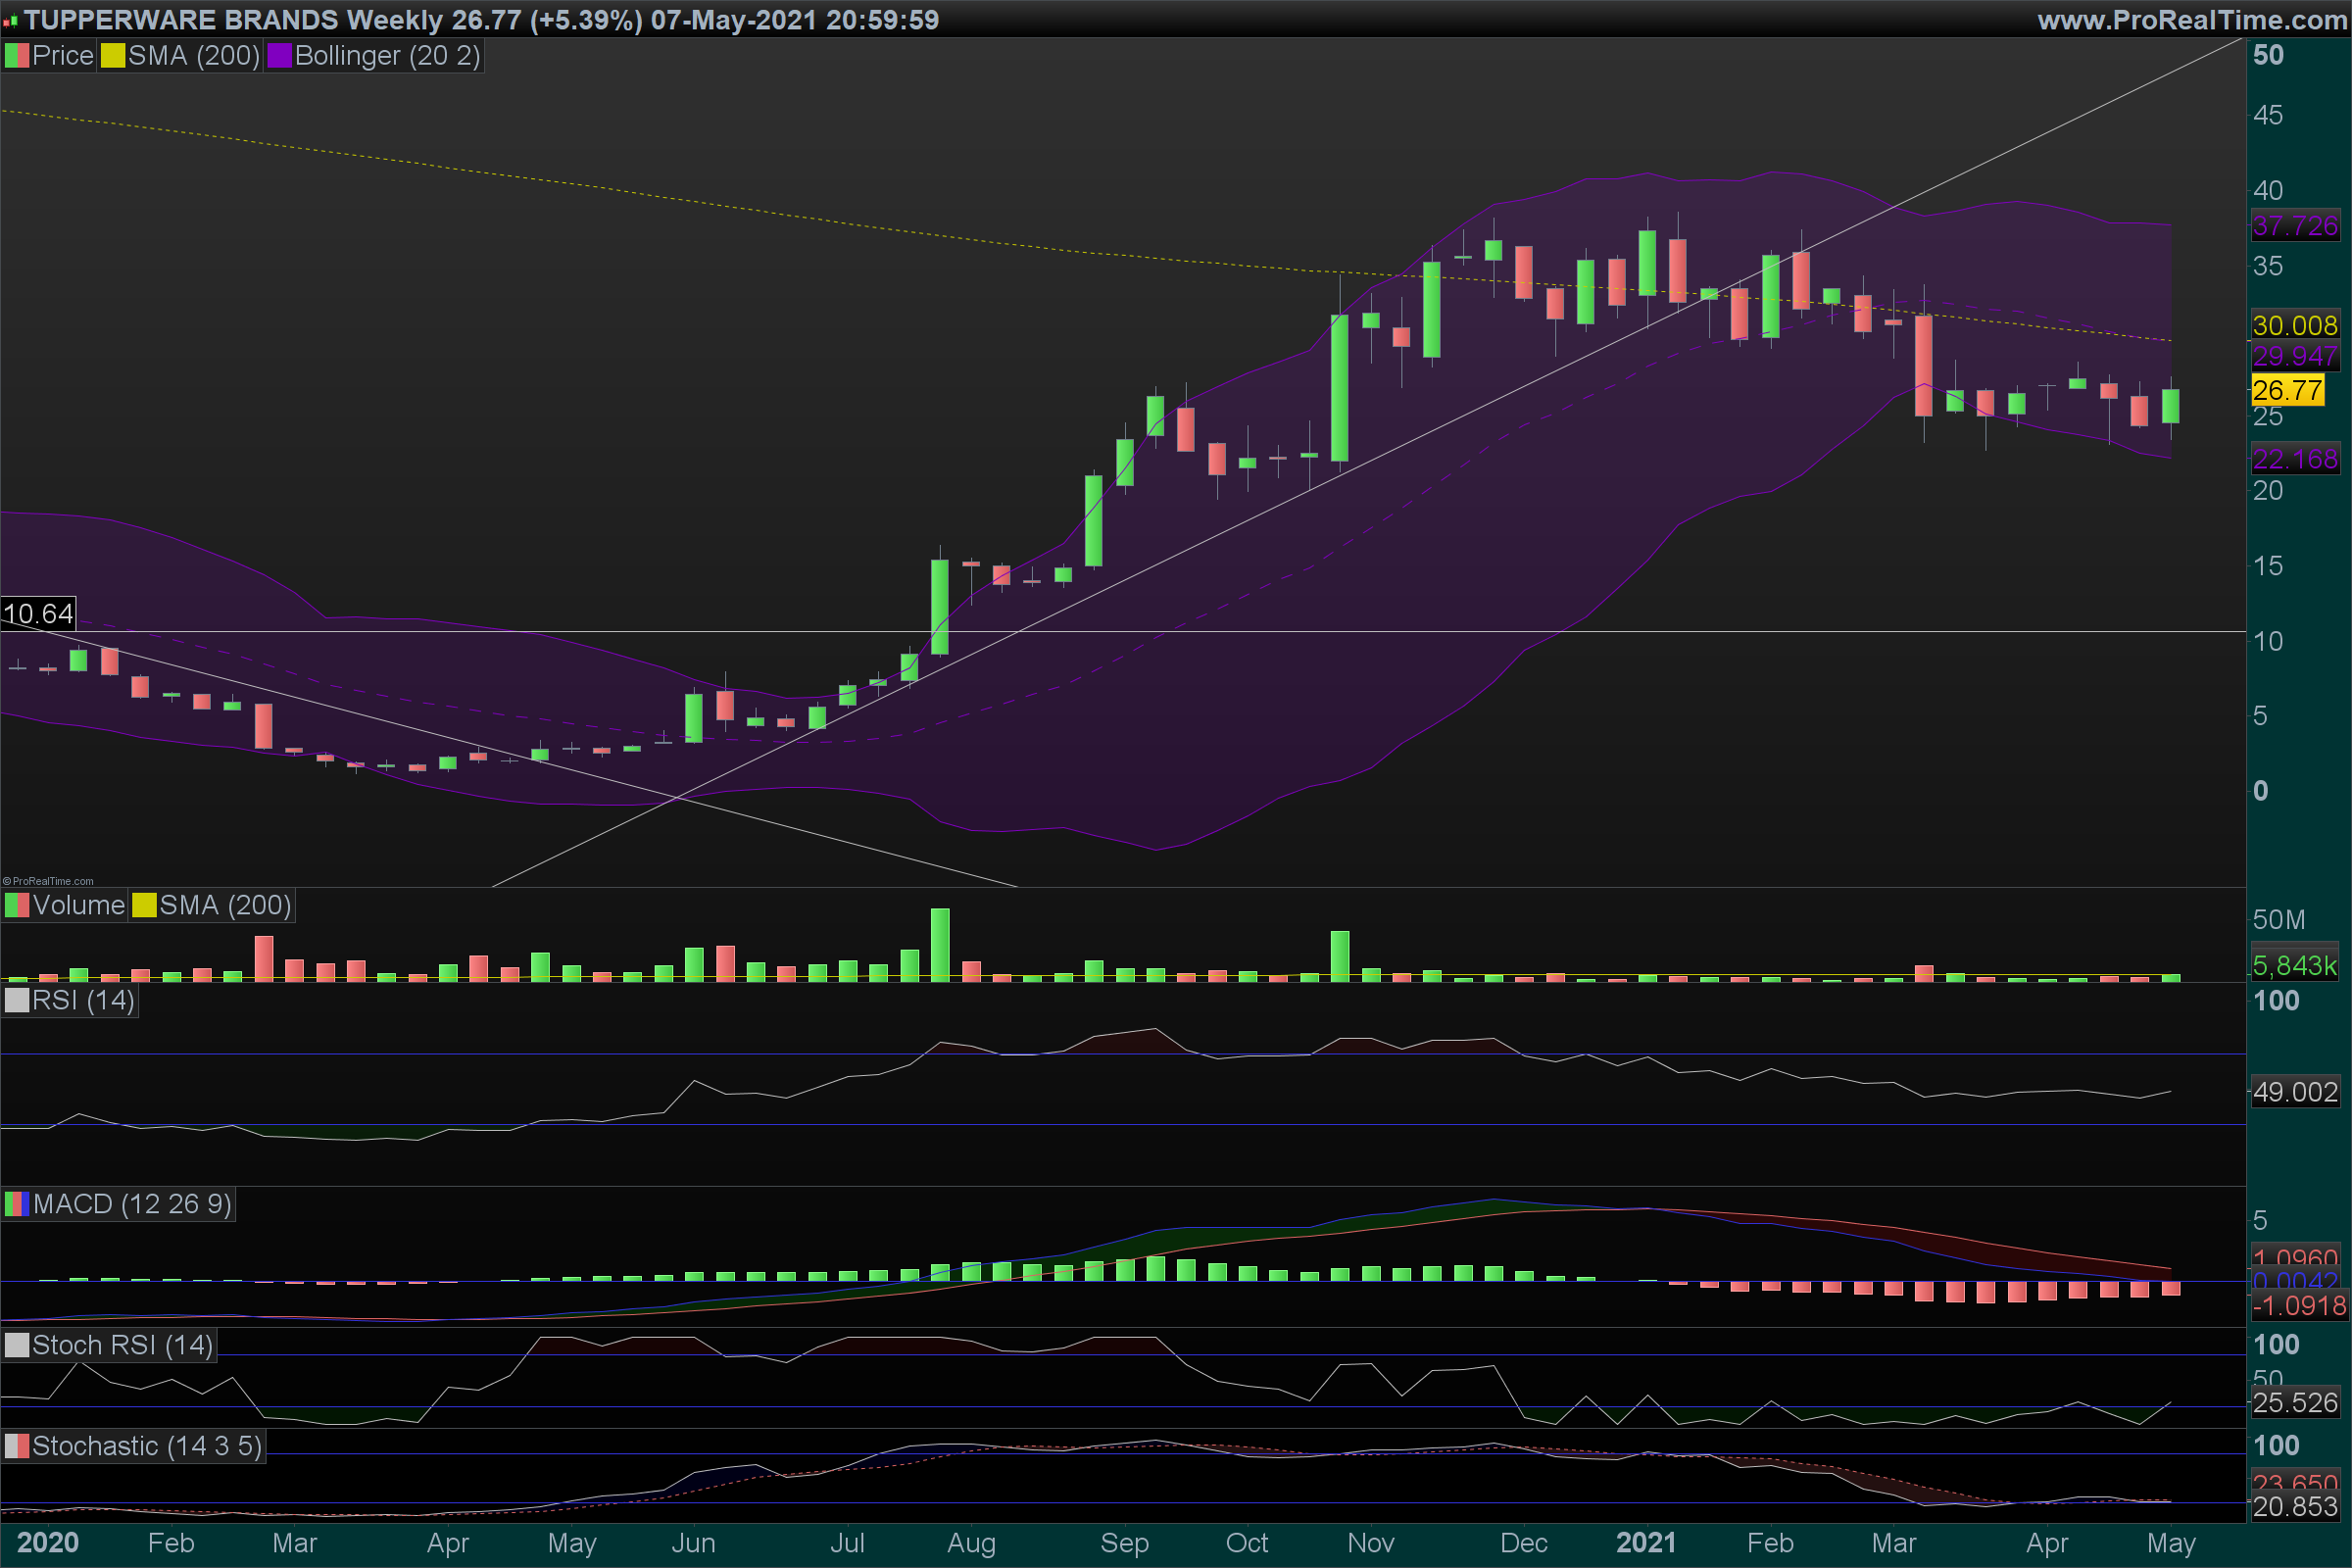Click the Aug label on the time axis

pyautogui.click(x=971, y=1543)
